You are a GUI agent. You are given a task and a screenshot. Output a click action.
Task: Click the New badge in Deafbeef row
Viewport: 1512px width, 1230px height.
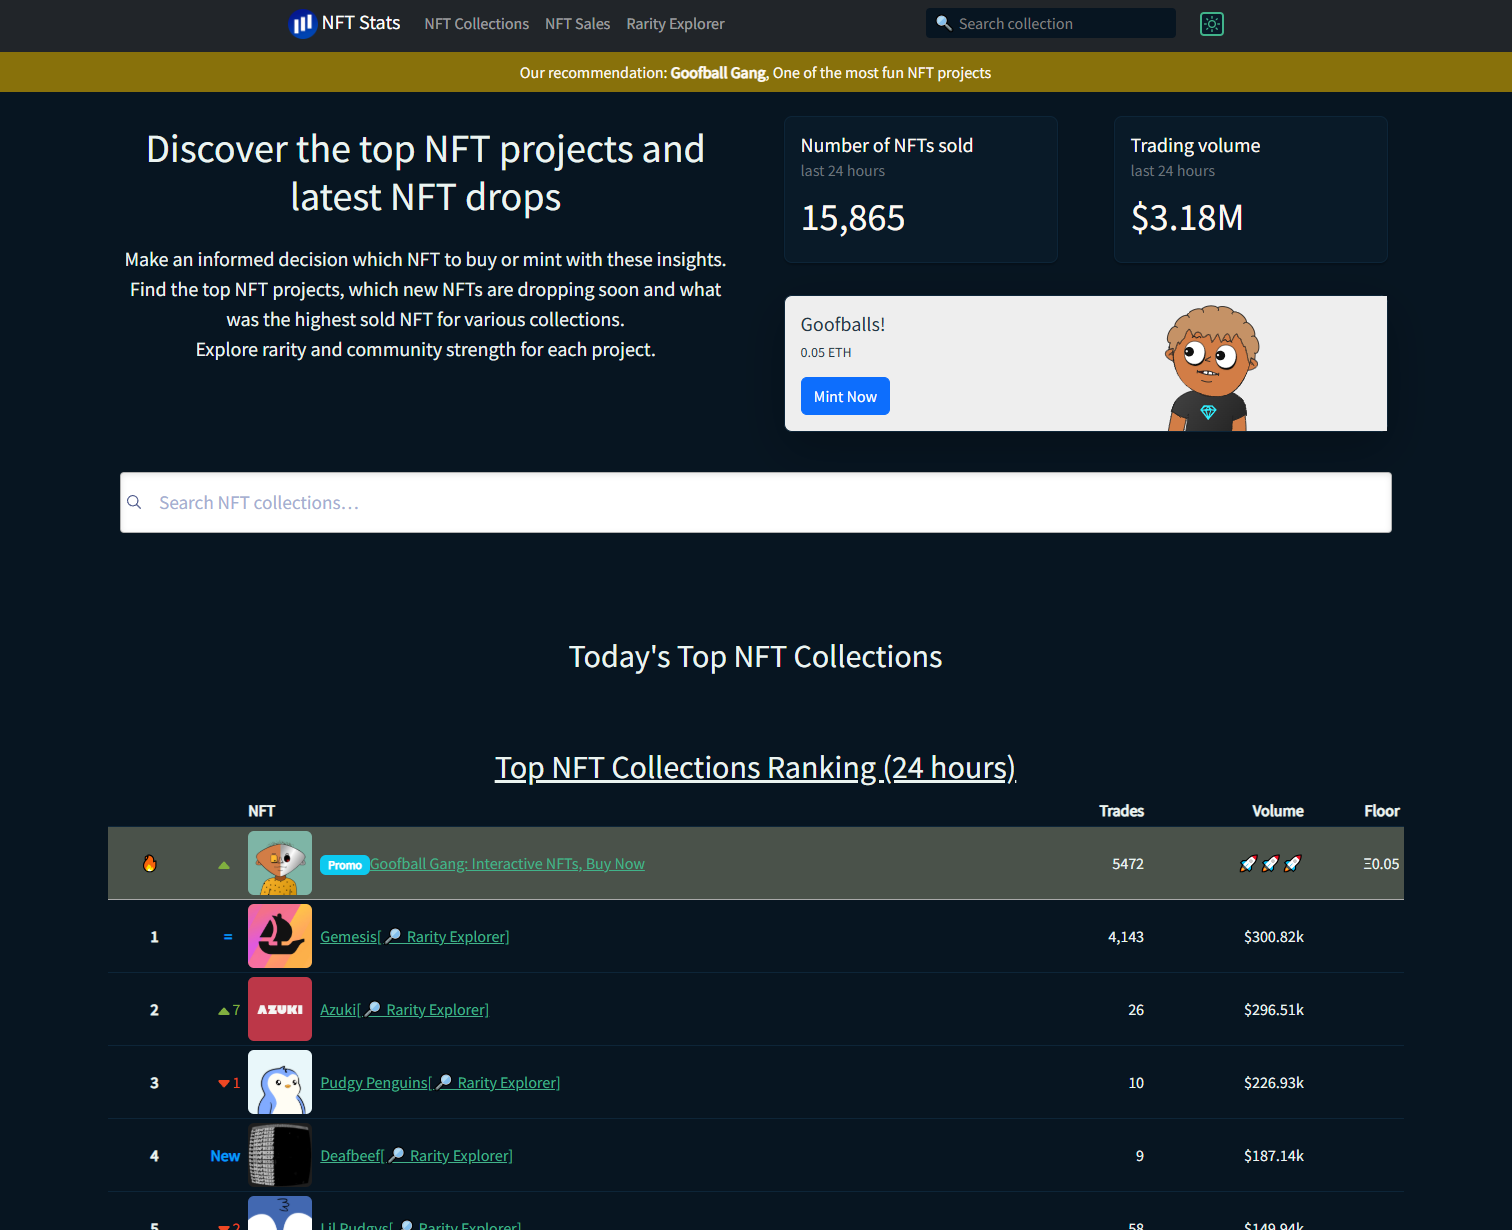coord(225,1156)
